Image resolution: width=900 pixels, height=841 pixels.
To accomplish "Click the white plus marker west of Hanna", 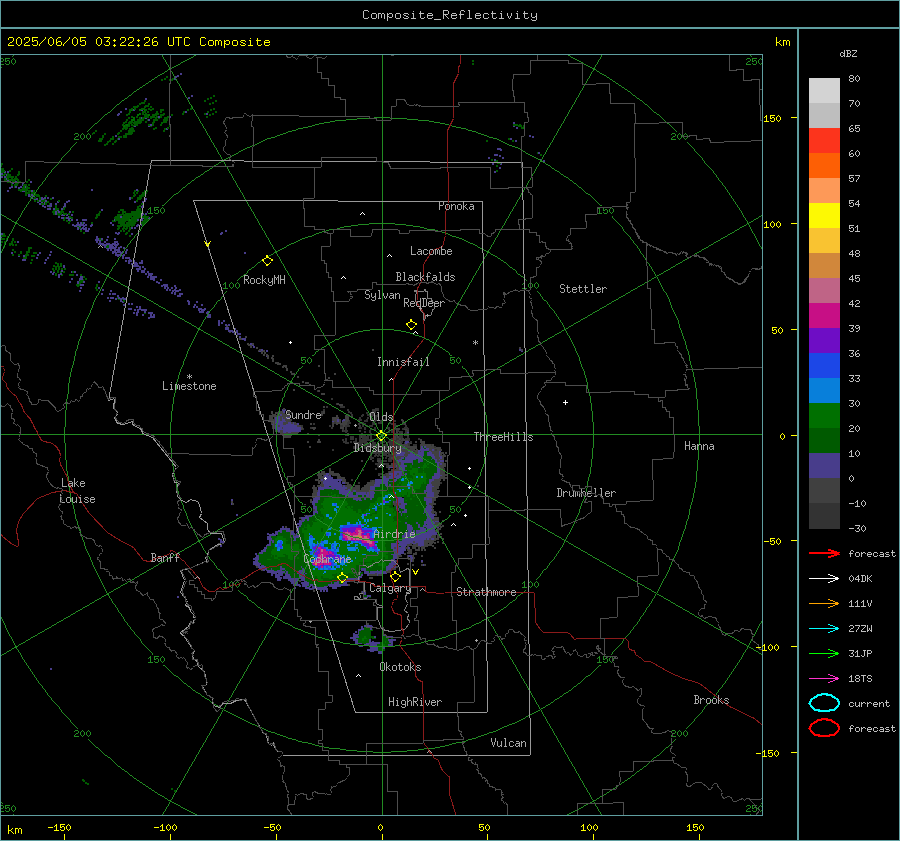I will 565,402.
